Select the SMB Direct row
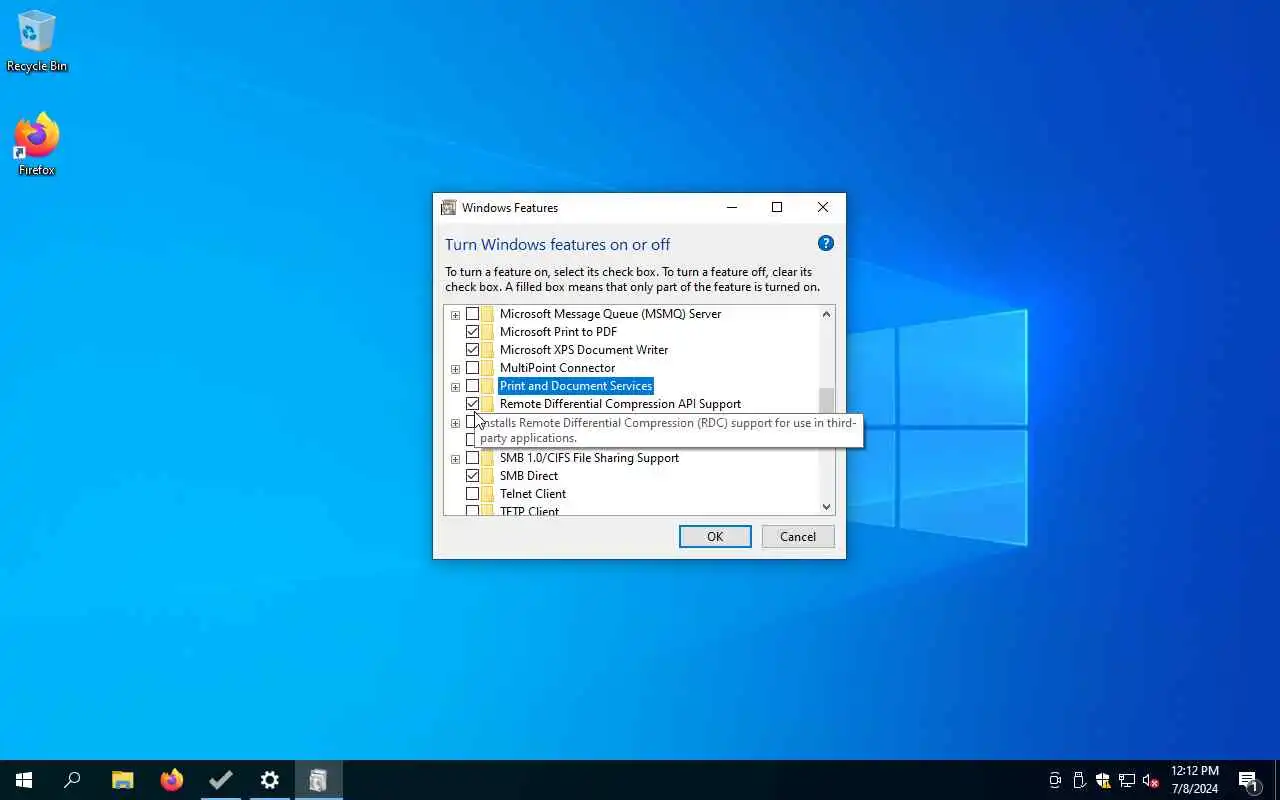The image size is (1280, 800). point(529,476)
